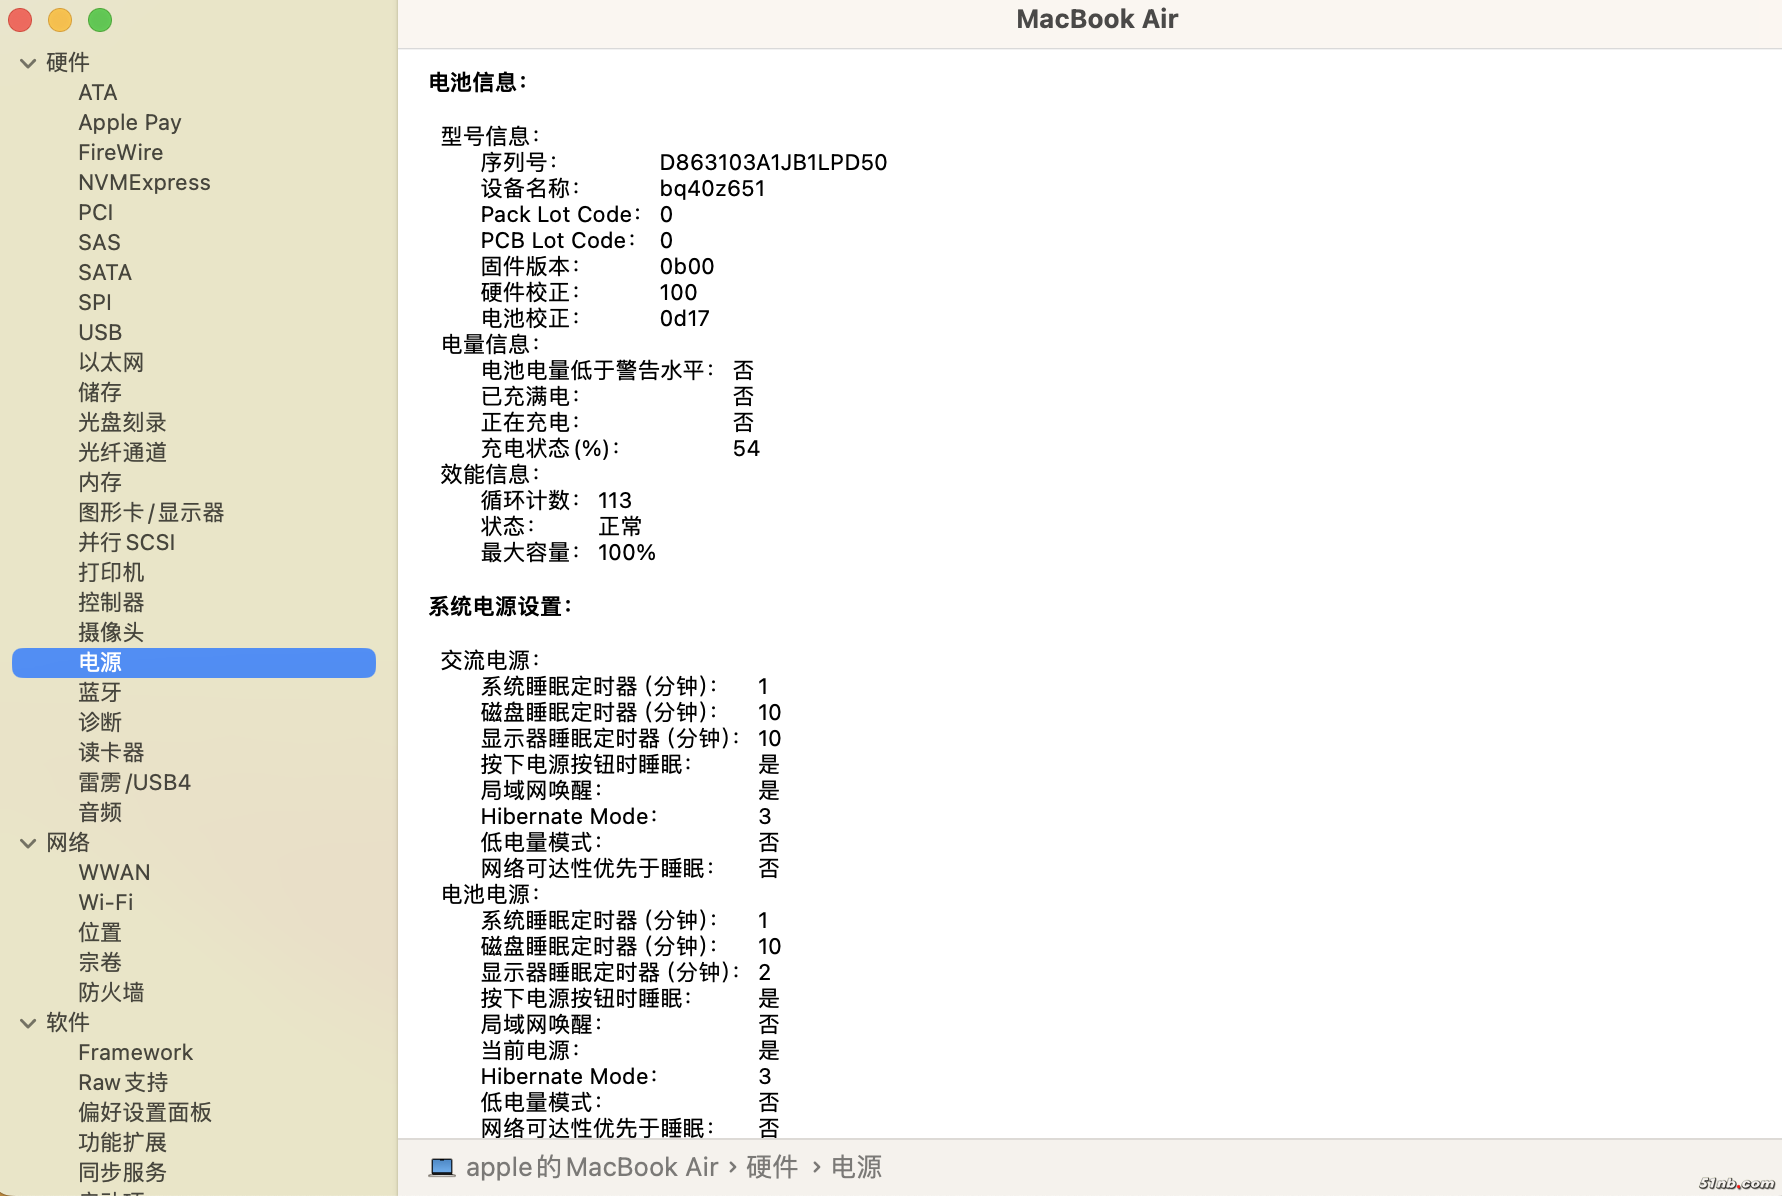The height and width of the screenshot is (1196, 1782).
Task: Click the yellow minimize window button
Action: (60, 20)
